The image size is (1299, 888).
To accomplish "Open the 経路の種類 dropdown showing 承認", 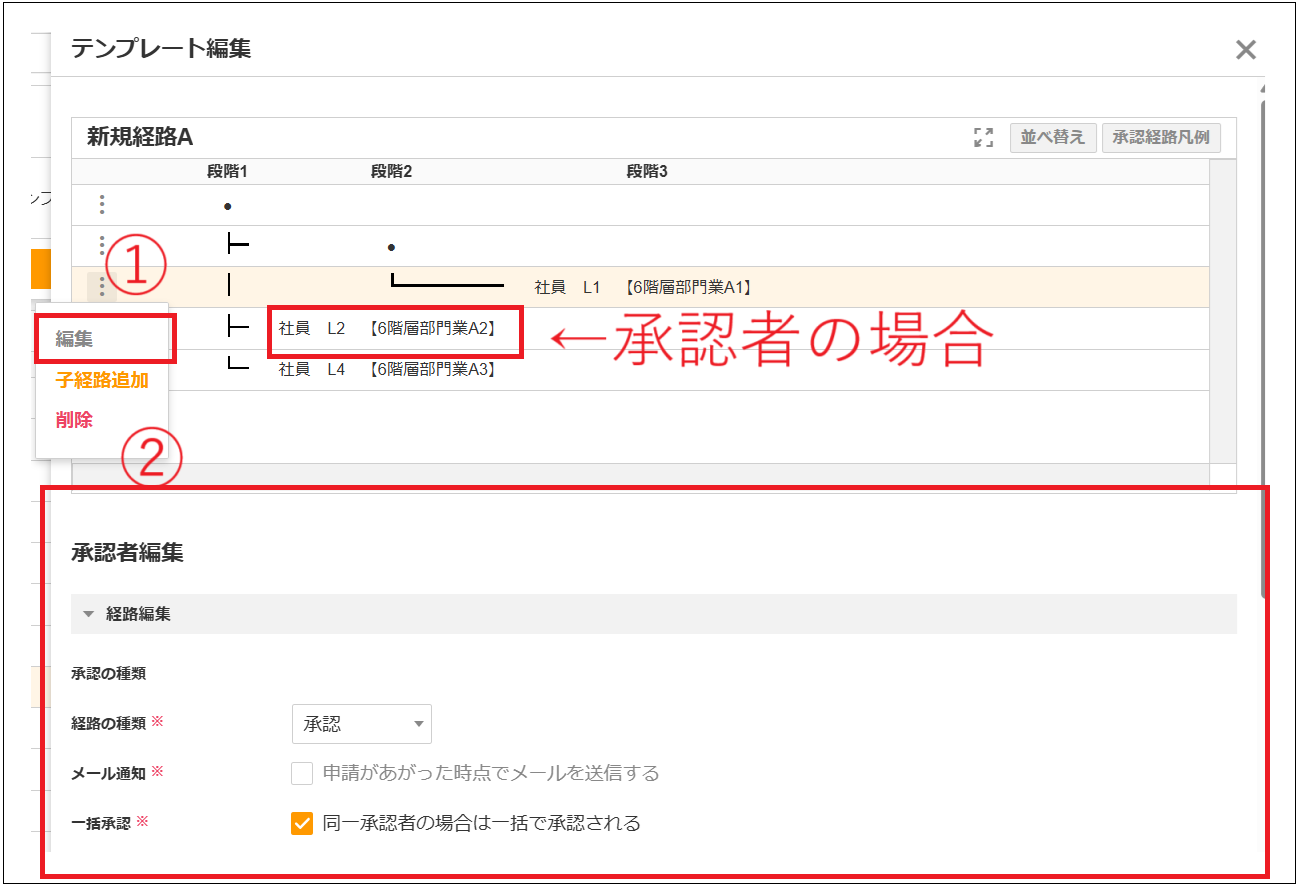I will tap(361, 724).
